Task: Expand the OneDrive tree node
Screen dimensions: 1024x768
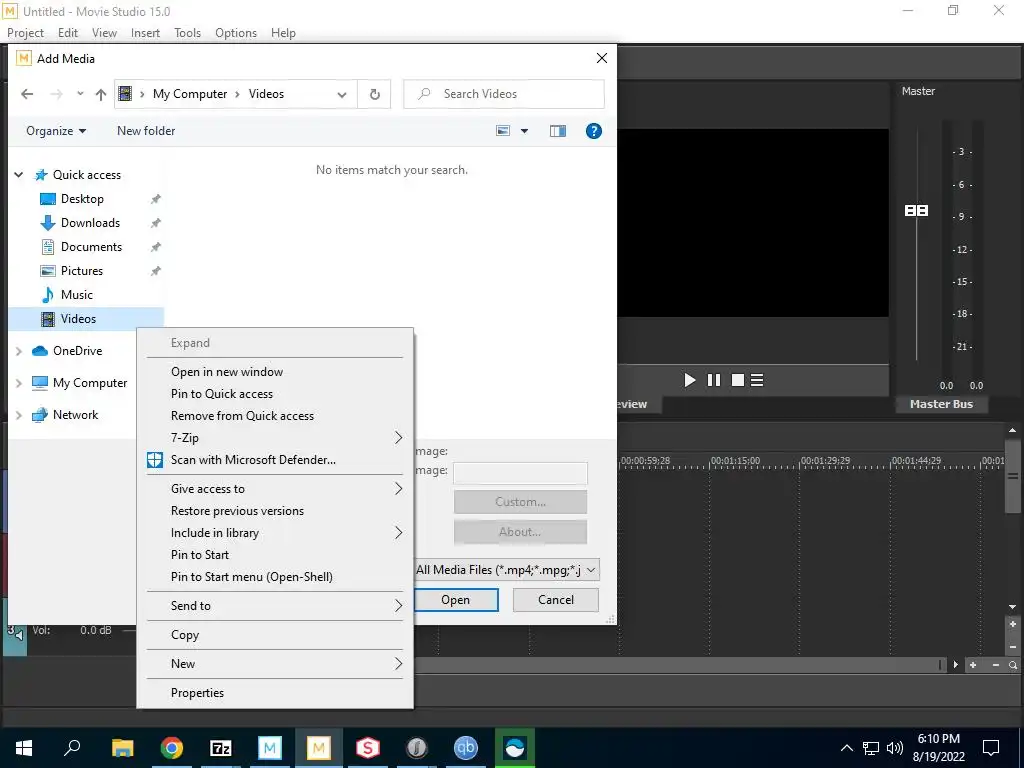Action: click(x=19, y=351)
